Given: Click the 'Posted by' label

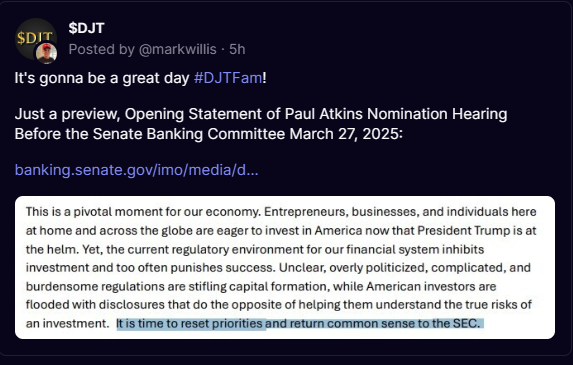Looking at the screenshot, I should 102,49.
